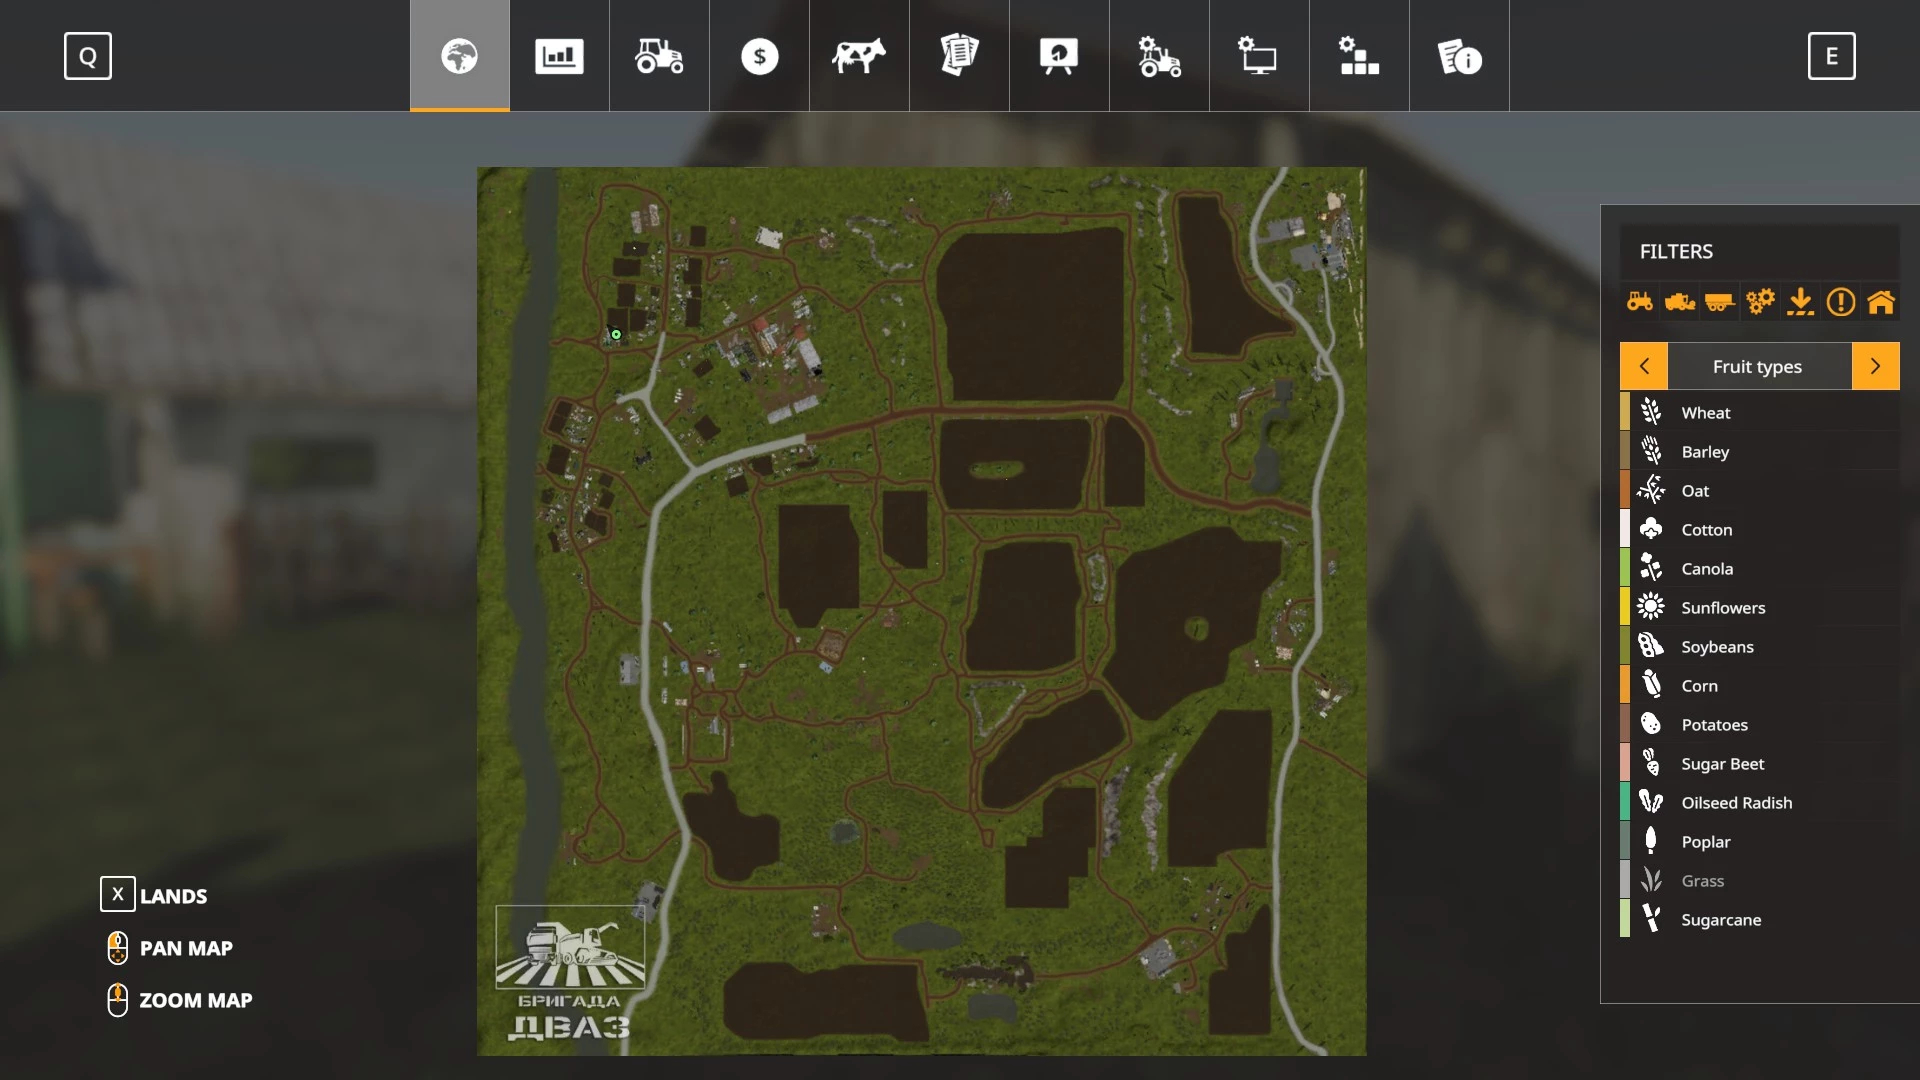The width and height of the screenshot is (1920, 1080).
Task: Open the Statistics panel
Action: [x=559, y=55]
